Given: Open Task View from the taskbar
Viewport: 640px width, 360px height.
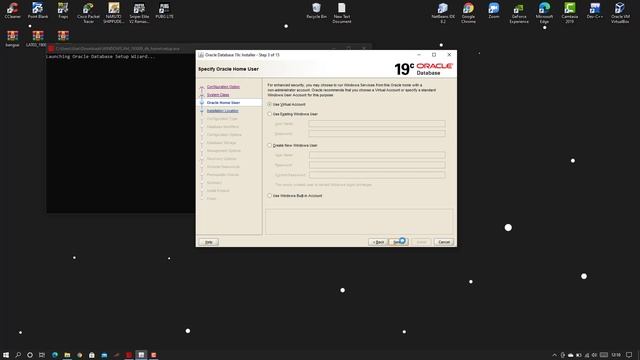Looking at the screenshot, I should click(42, 355).
